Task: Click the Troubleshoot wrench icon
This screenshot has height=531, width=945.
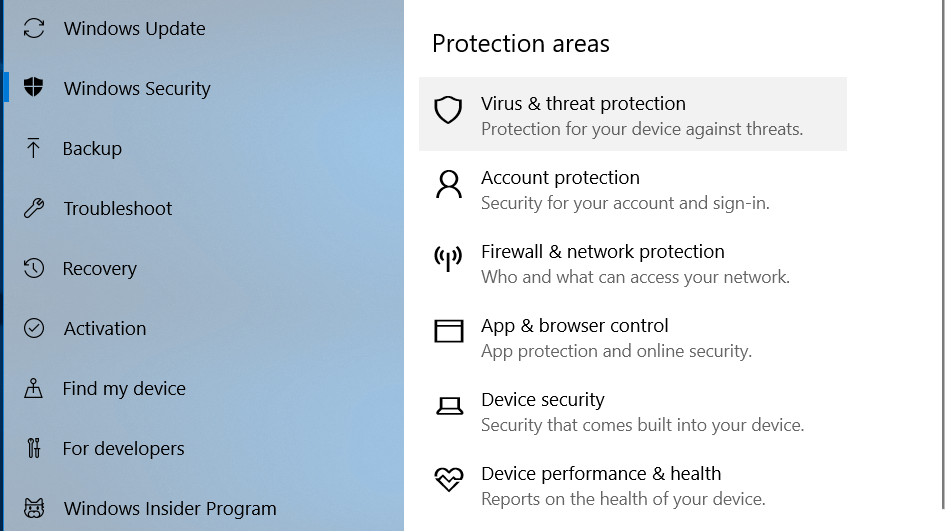Action: (x=34, y=208)
